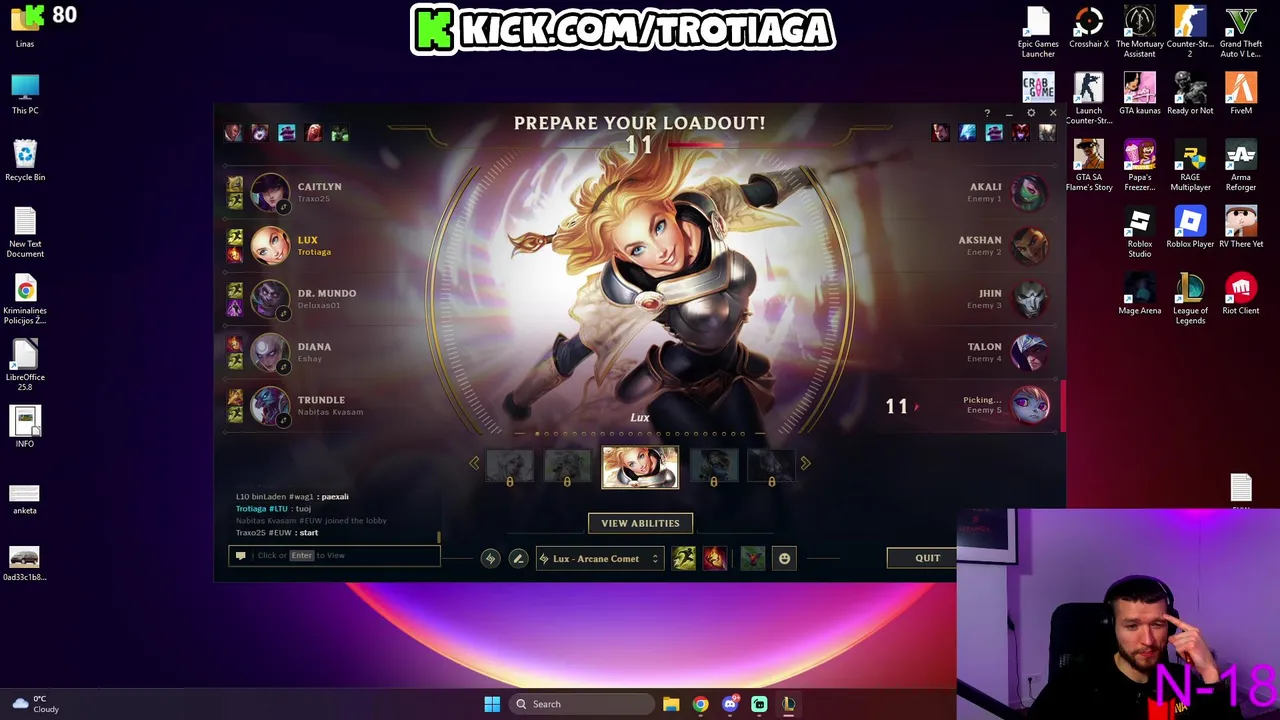
Task: Open the weather widget showing Cloudy
Action: coord(35,704)
